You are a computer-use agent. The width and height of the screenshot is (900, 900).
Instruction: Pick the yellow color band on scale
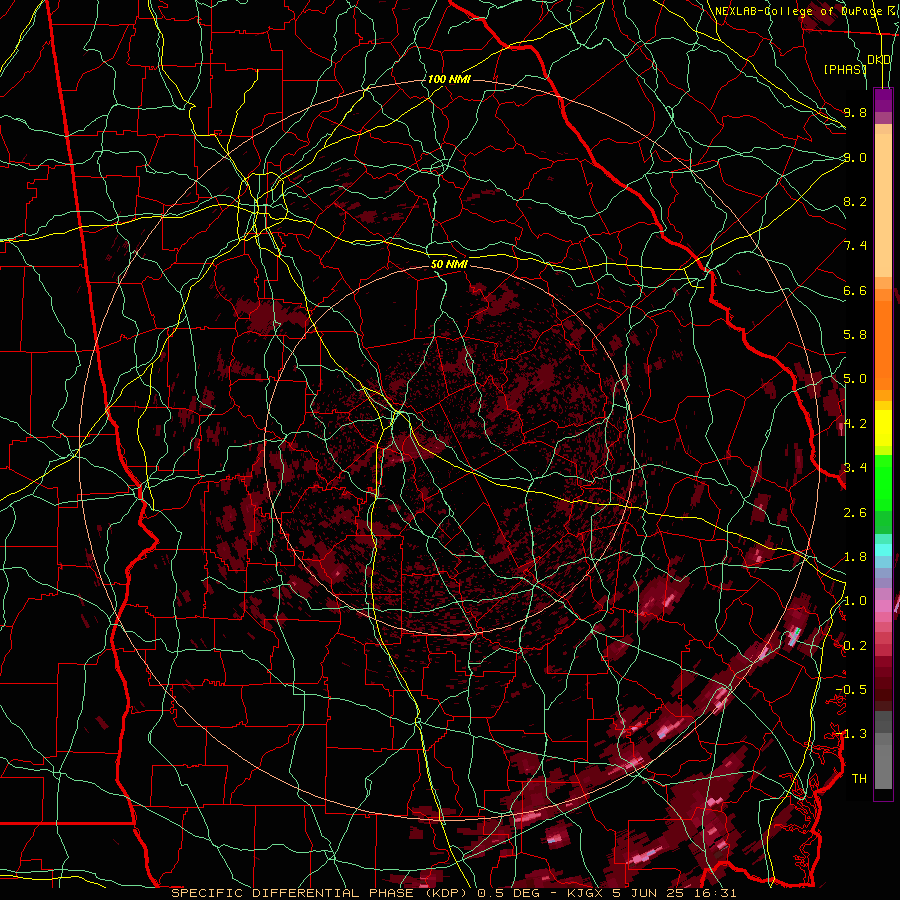point(883,428)
